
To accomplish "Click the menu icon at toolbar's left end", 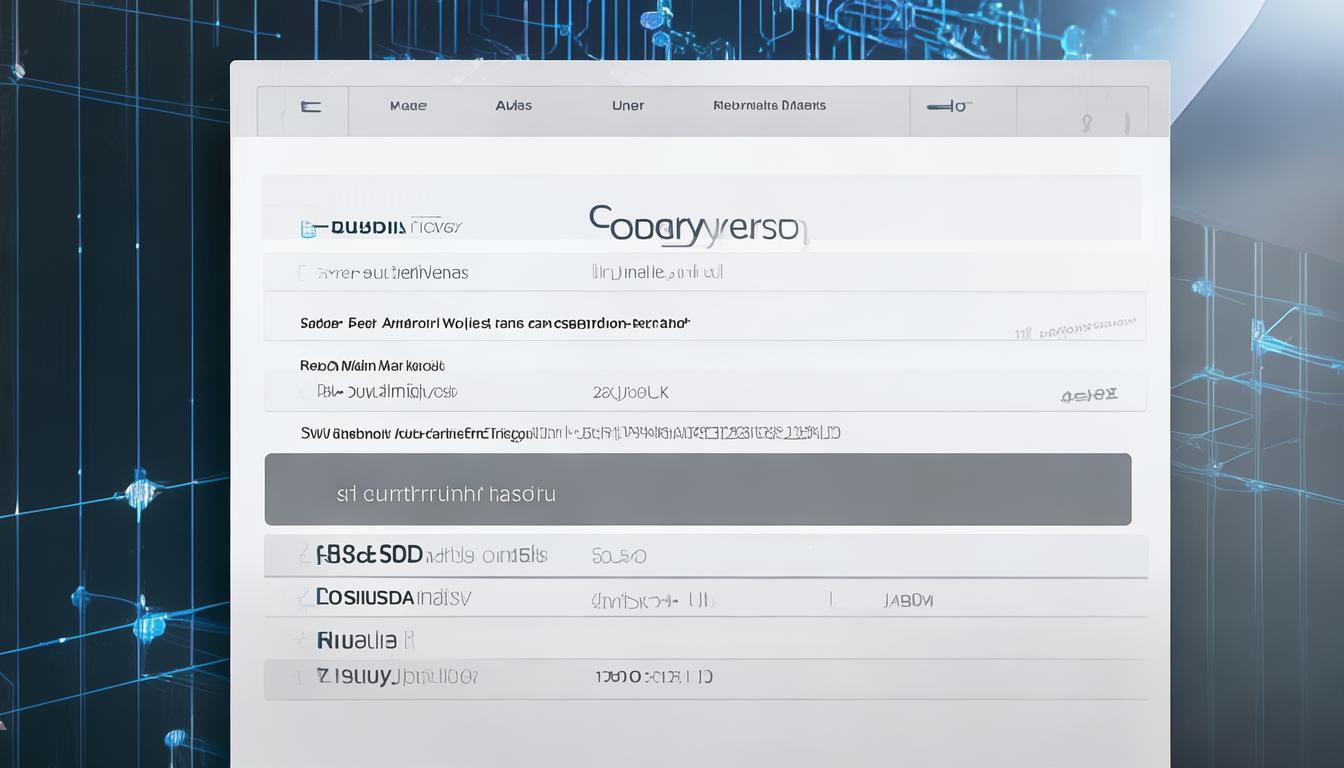I will [311, 106].
